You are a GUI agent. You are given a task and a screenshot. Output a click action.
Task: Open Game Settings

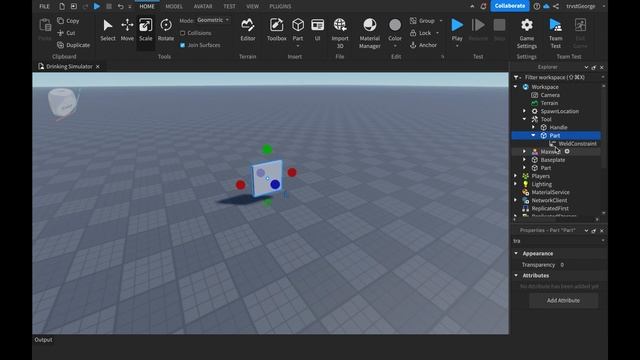point(527,33)
